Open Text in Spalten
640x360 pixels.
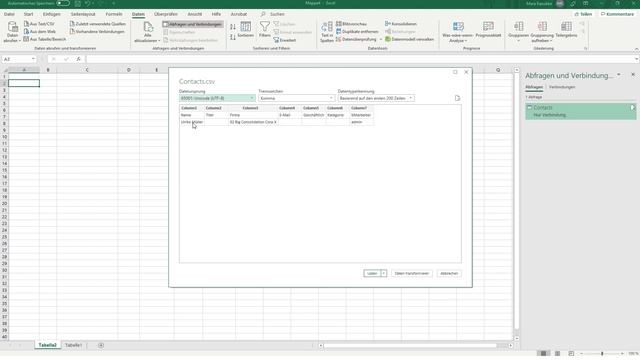coord(327,32)
